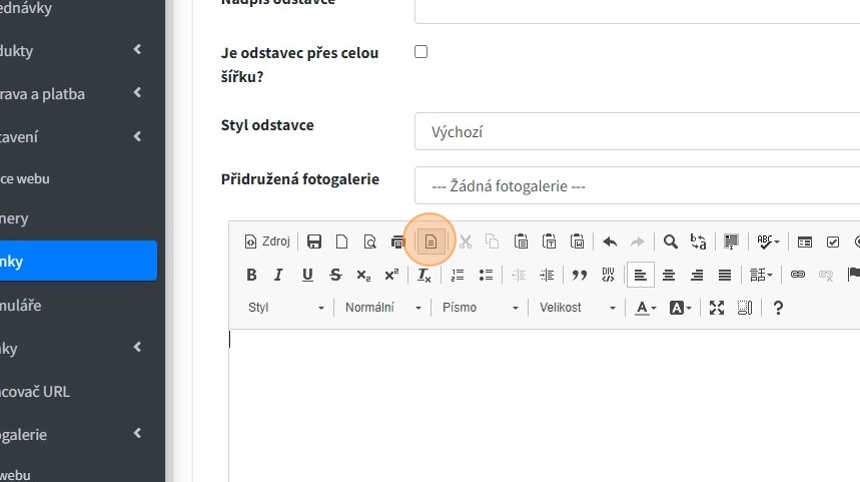
Task: Check 'Je odstavec přes celou šířku?' checkbox
Action: [x=421, y=52]
